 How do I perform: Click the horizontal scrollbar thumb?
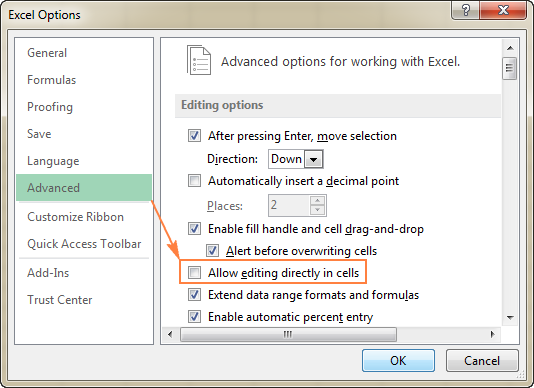click(288, 334)
